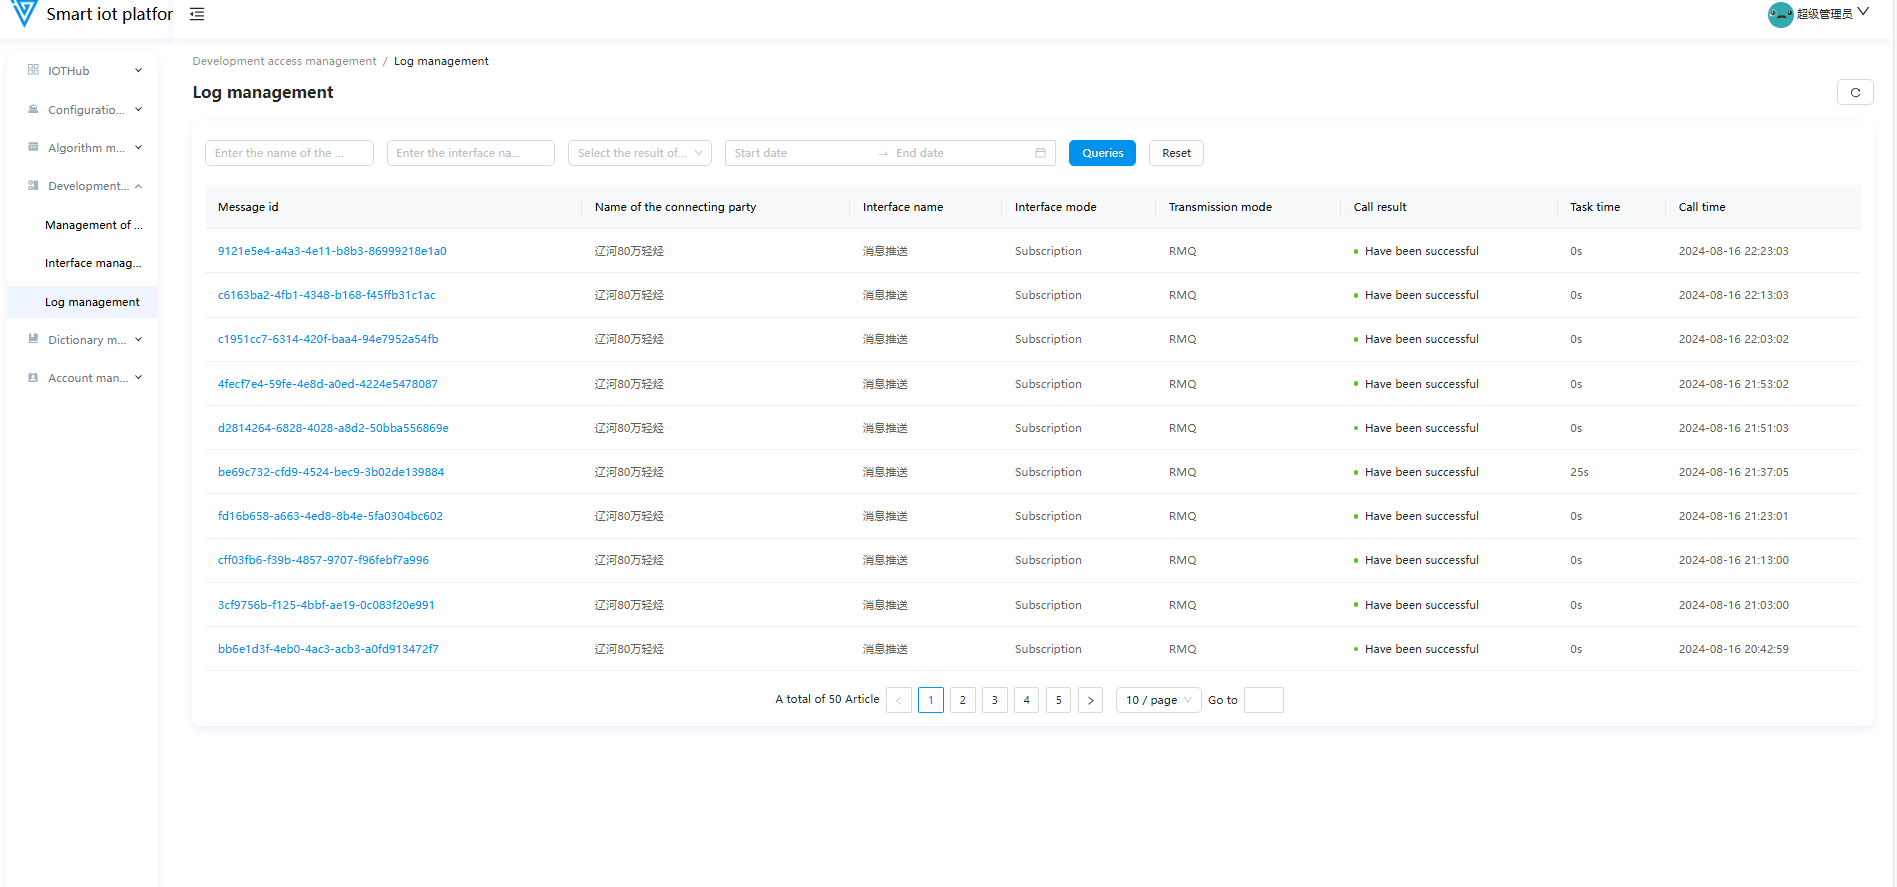Open the call result select dropdown
The height and width of the screenshot is (887, 1897).
point(639,153)
